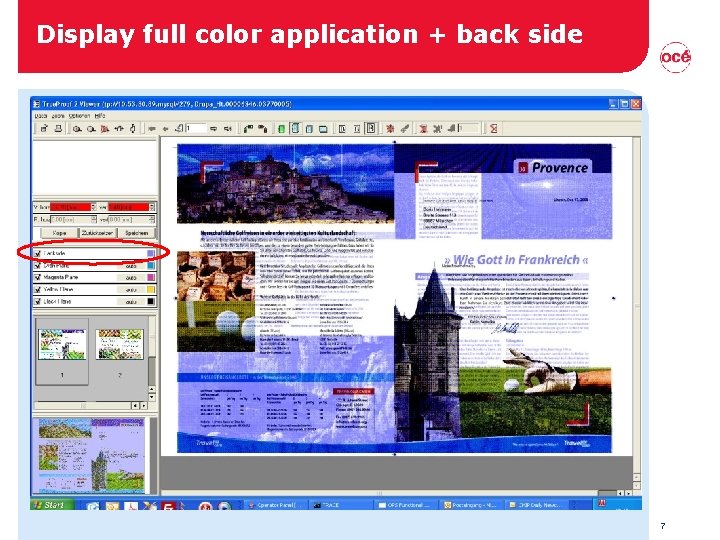This screenshot has height=540, width=720.
Task: Click the Magenta Plane color swatch
Action: (x=151, y=277)
